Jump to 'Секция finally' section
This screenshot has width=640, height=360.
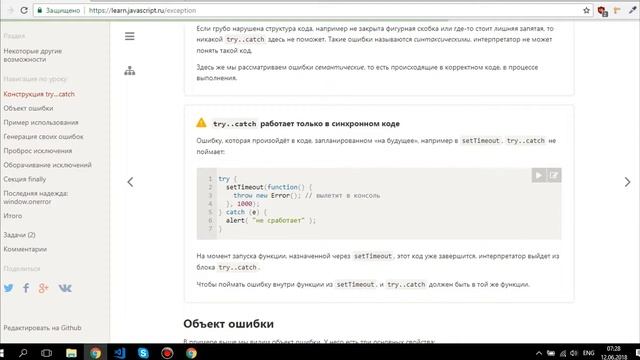(24, 179)
